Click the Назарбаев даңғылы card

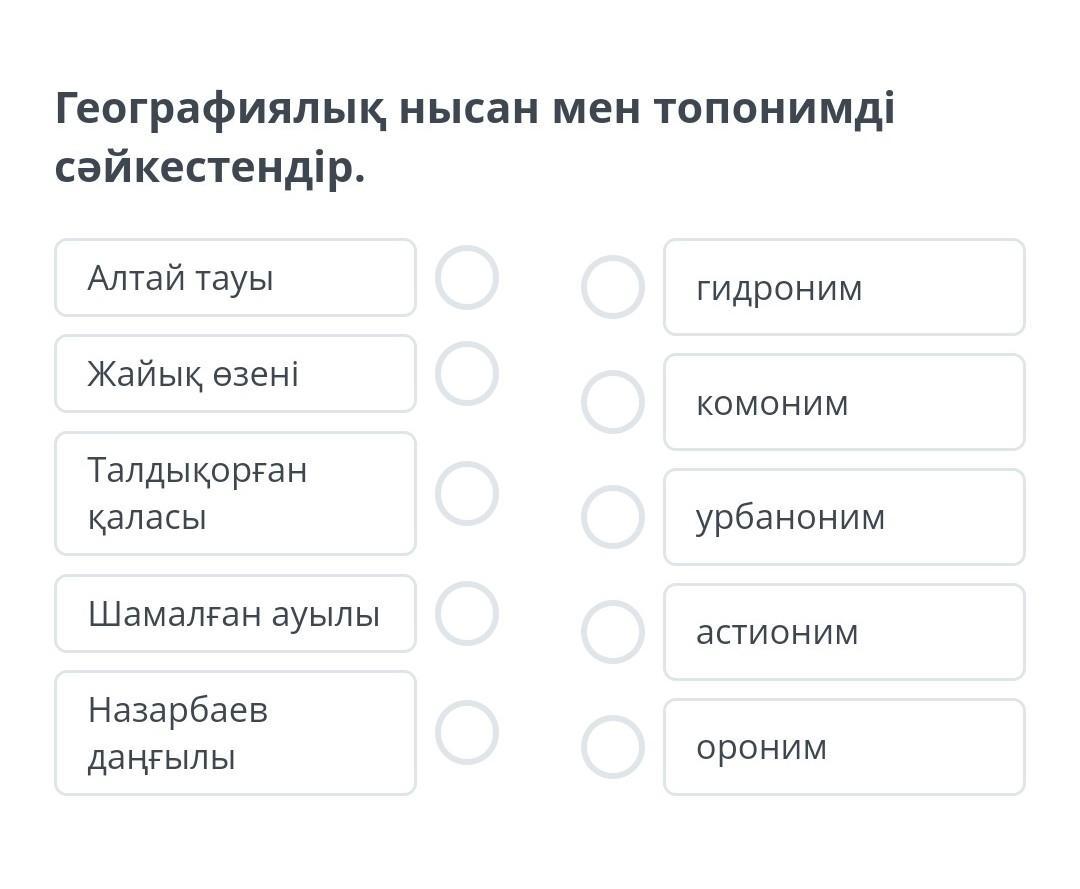tap(235, 733)
